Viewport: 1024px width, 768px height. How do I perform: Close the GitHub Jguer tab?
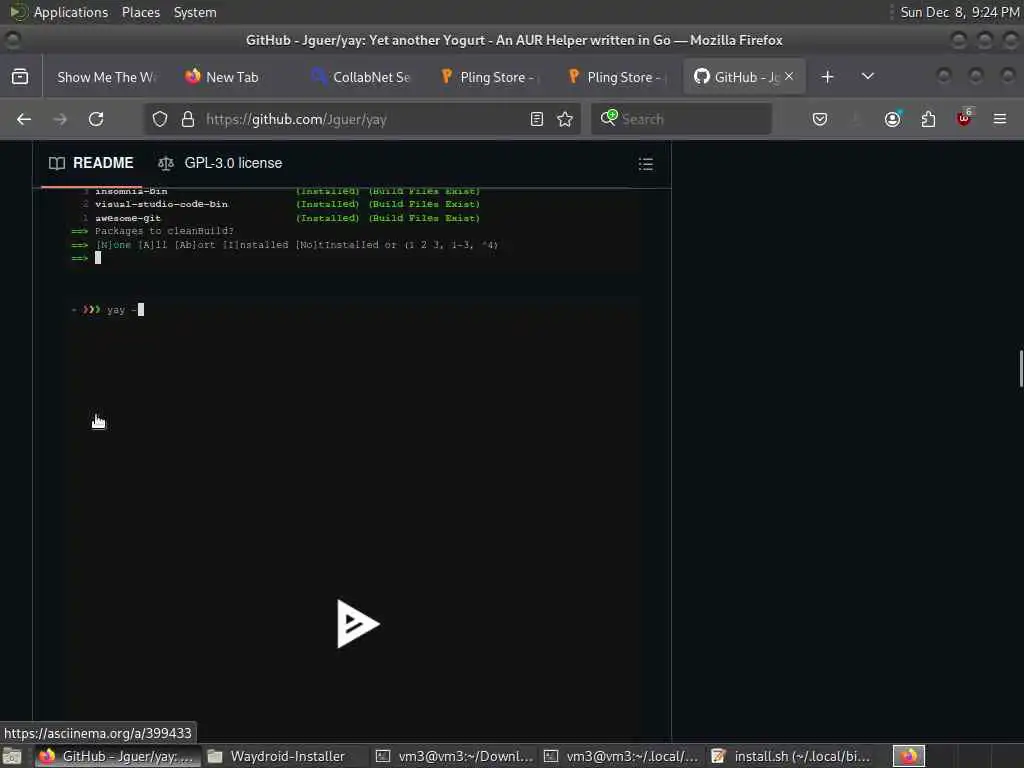(x=789, y=76)
